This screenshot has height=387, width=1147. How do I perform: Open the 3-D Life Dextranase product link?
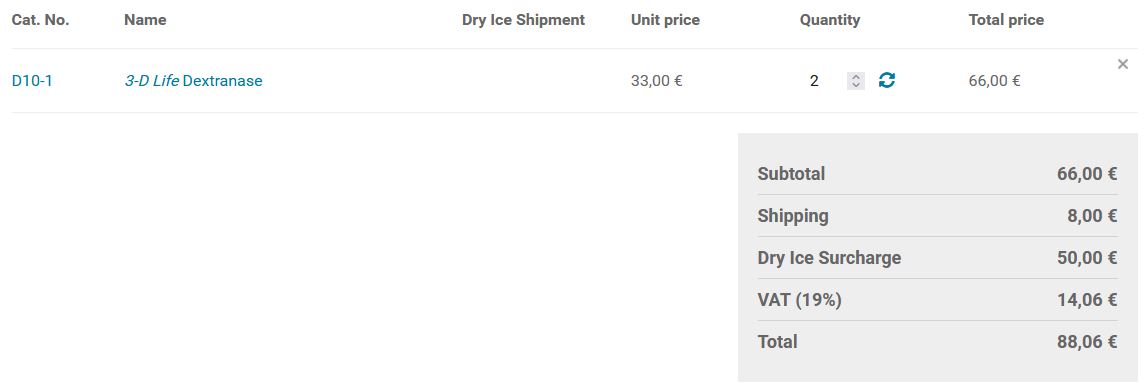tap(193, 80)
